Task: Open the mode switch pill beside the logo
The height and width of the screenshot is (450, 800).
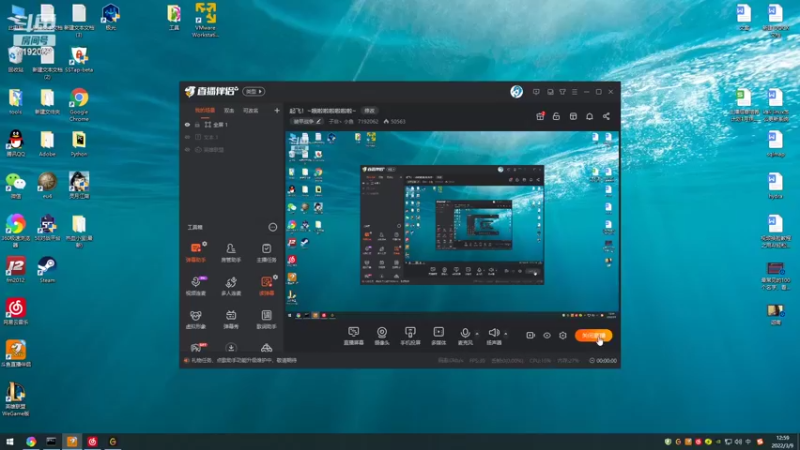Action: click(x=254, y=91)
